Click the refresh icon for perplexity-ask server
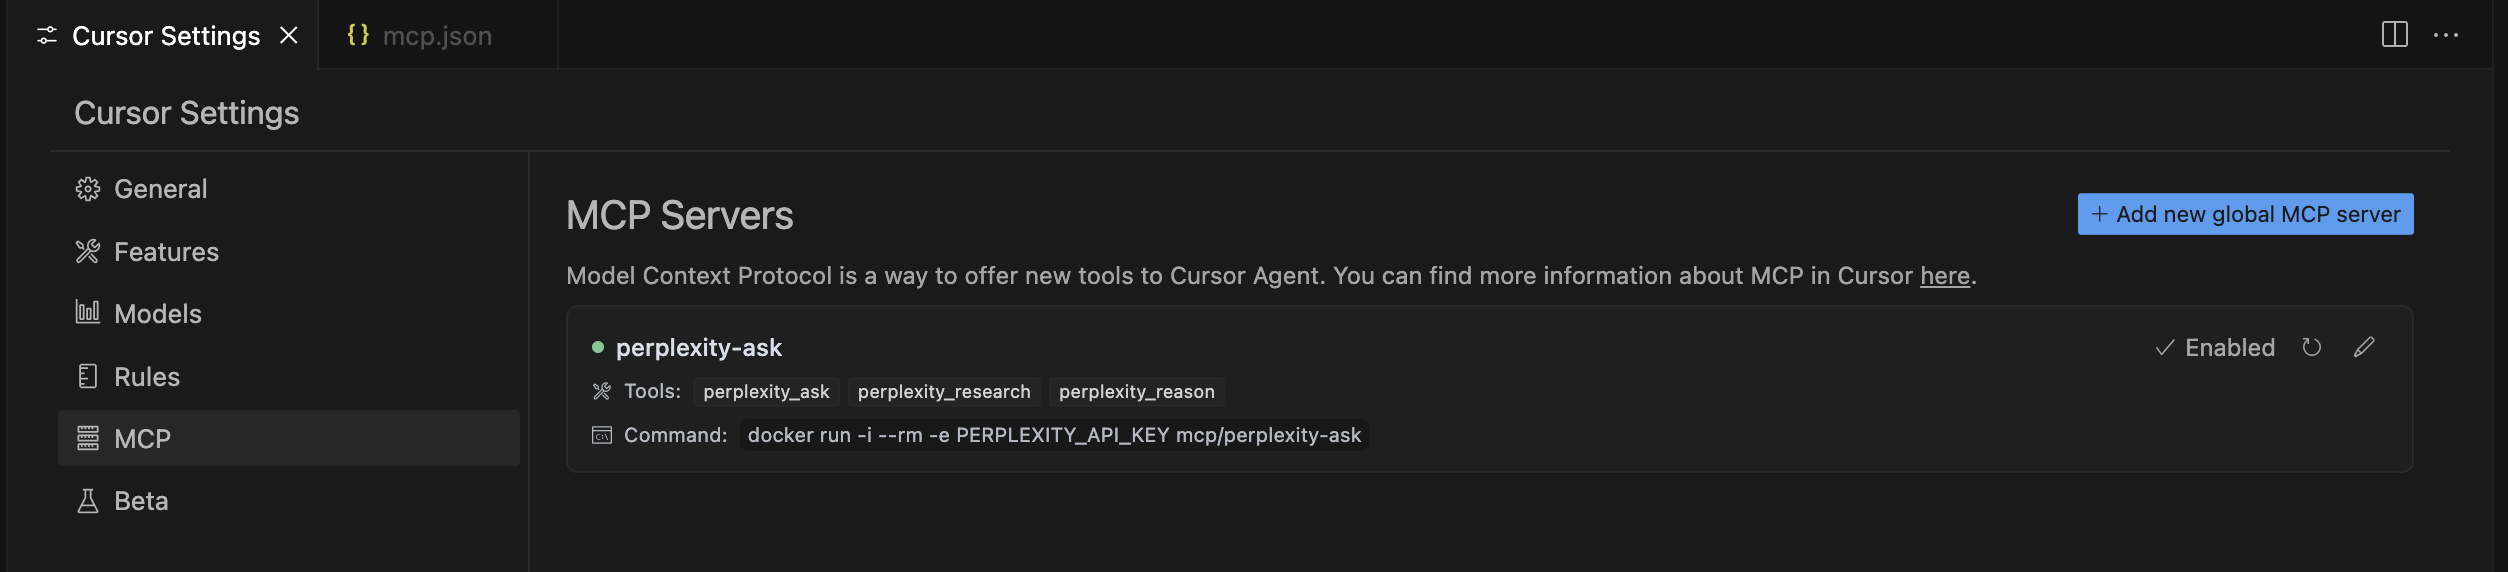 point(2311,347)
